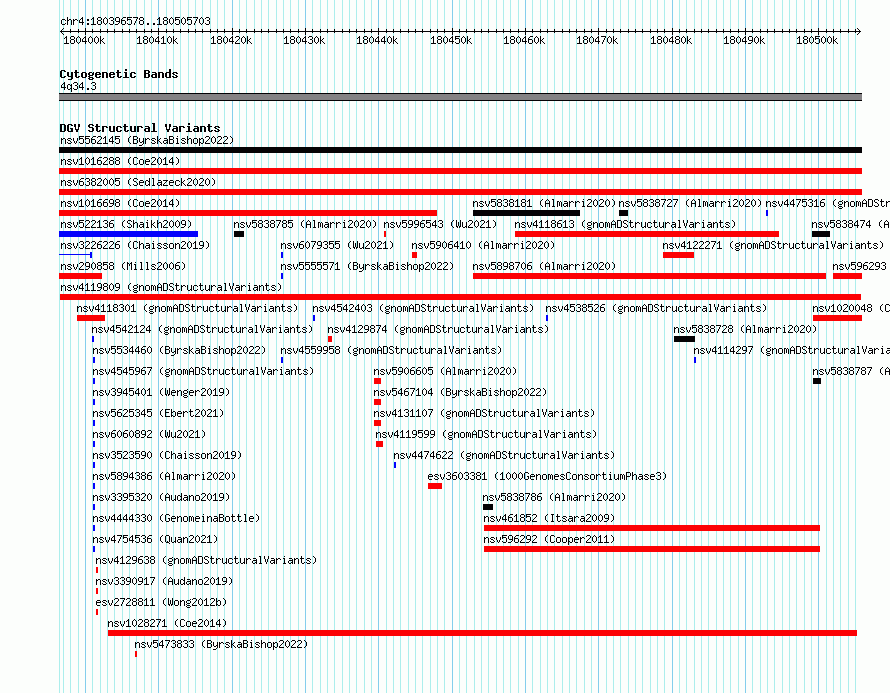Open the nsv4122271 gnomAD variant label
The width and height of the screenshot is (890, 693).
click(773, 245)
